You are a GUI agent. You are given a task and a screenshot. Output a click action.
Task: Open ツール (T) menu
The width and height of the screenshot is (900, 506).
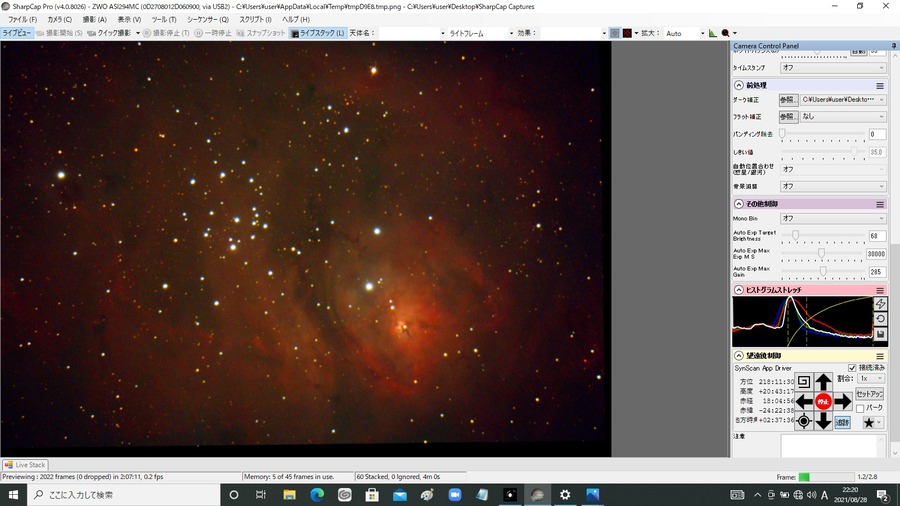164,20
